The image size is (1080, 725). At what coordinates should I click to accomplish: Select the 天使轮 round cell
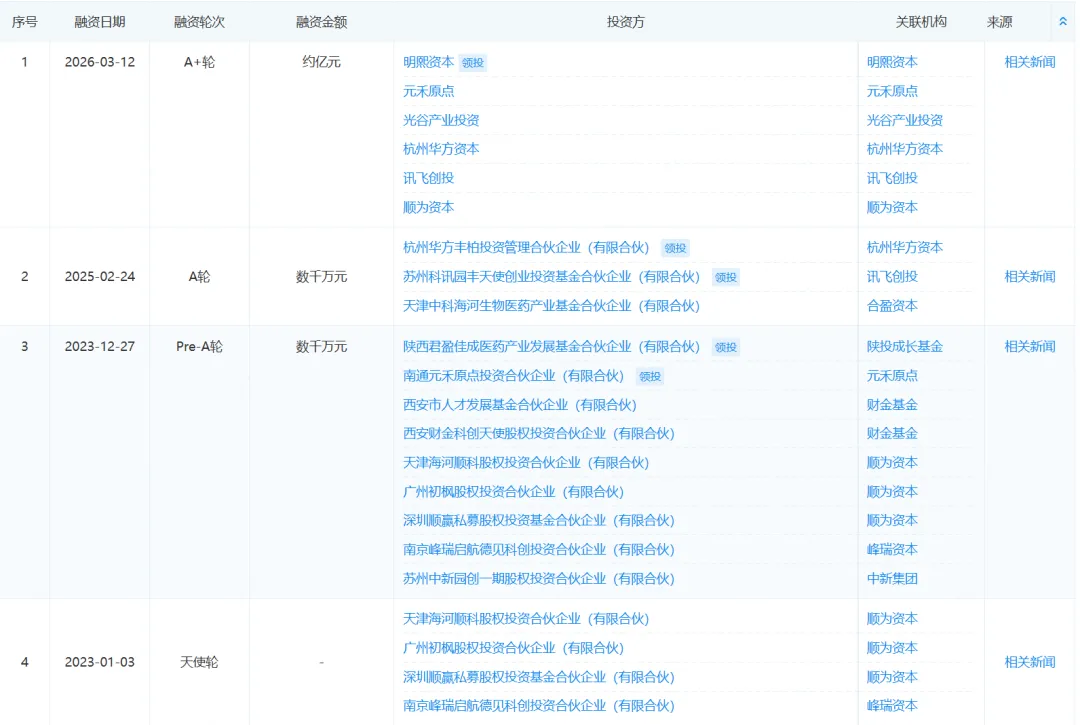click(199, 662)
